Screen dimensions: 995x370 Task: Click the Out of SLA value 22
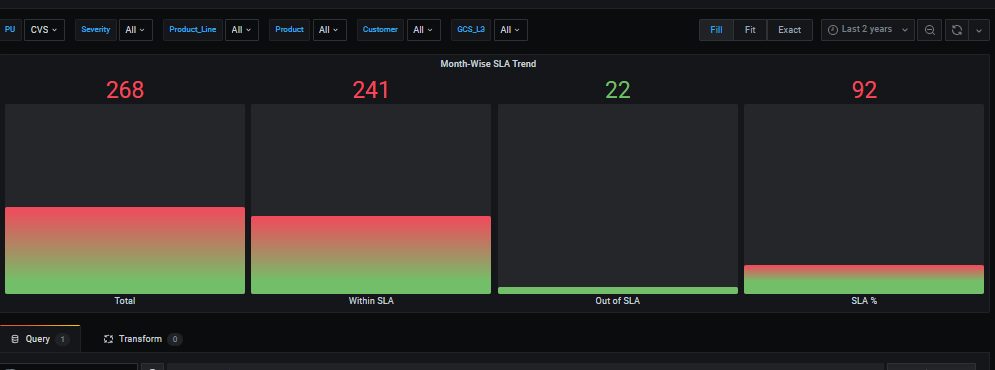[x=617, y=90]
